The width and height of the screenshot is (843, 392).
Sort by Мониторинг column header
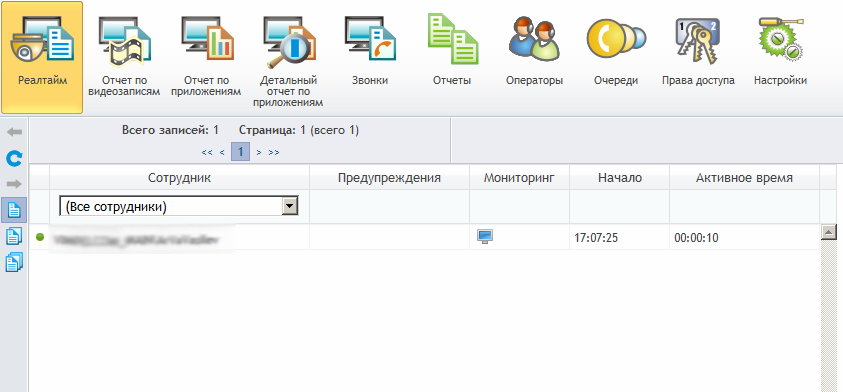pyautogui.click(x=519, y=178)
